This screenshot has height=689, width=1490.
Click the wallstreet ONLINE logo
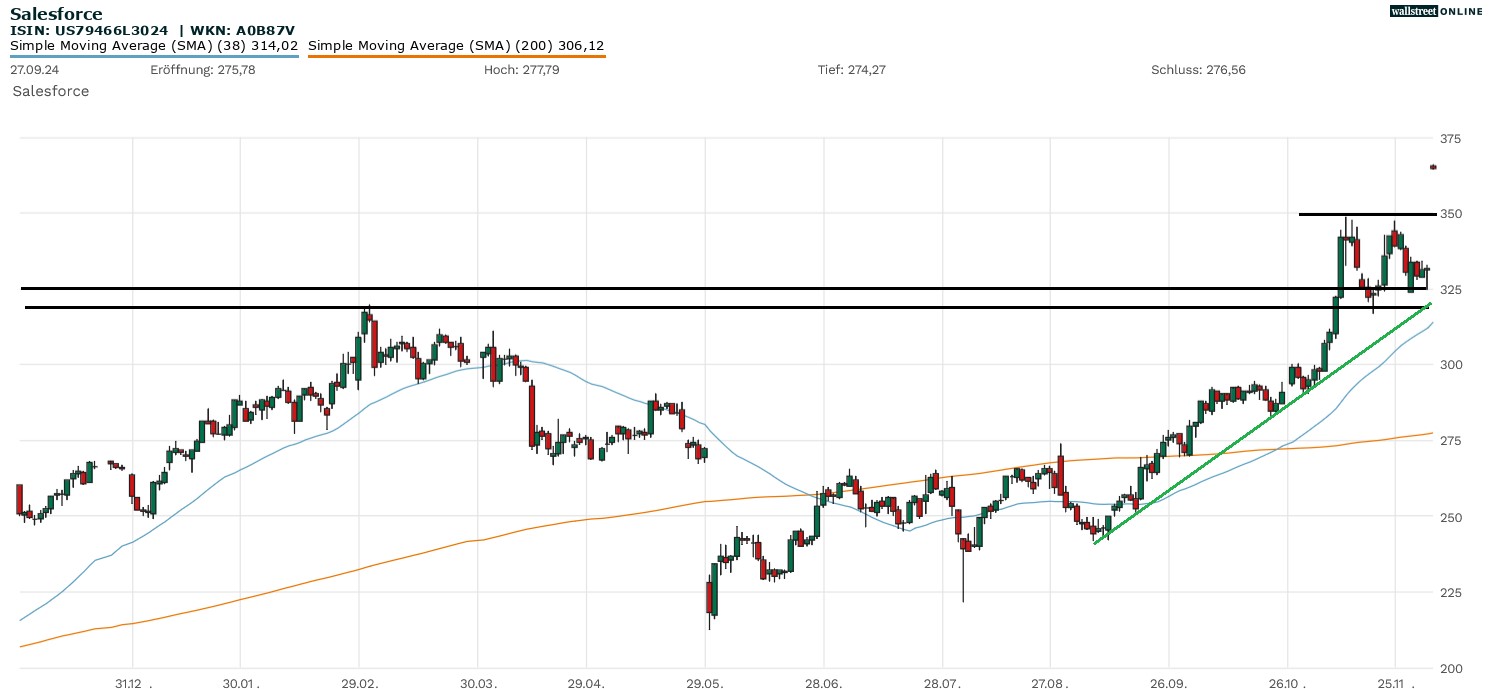[1436, 11]
